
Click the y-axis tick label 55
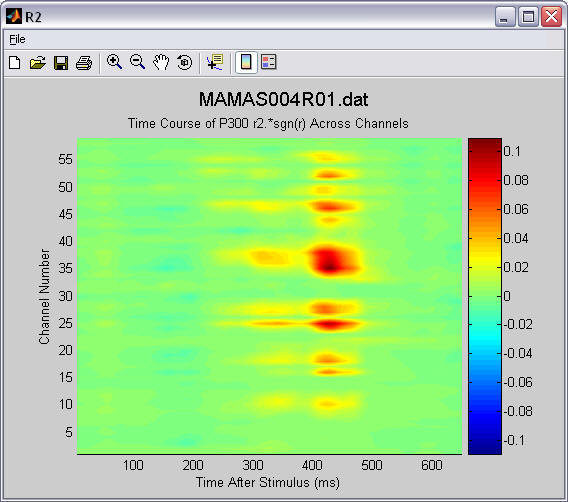tap(66, 159)
